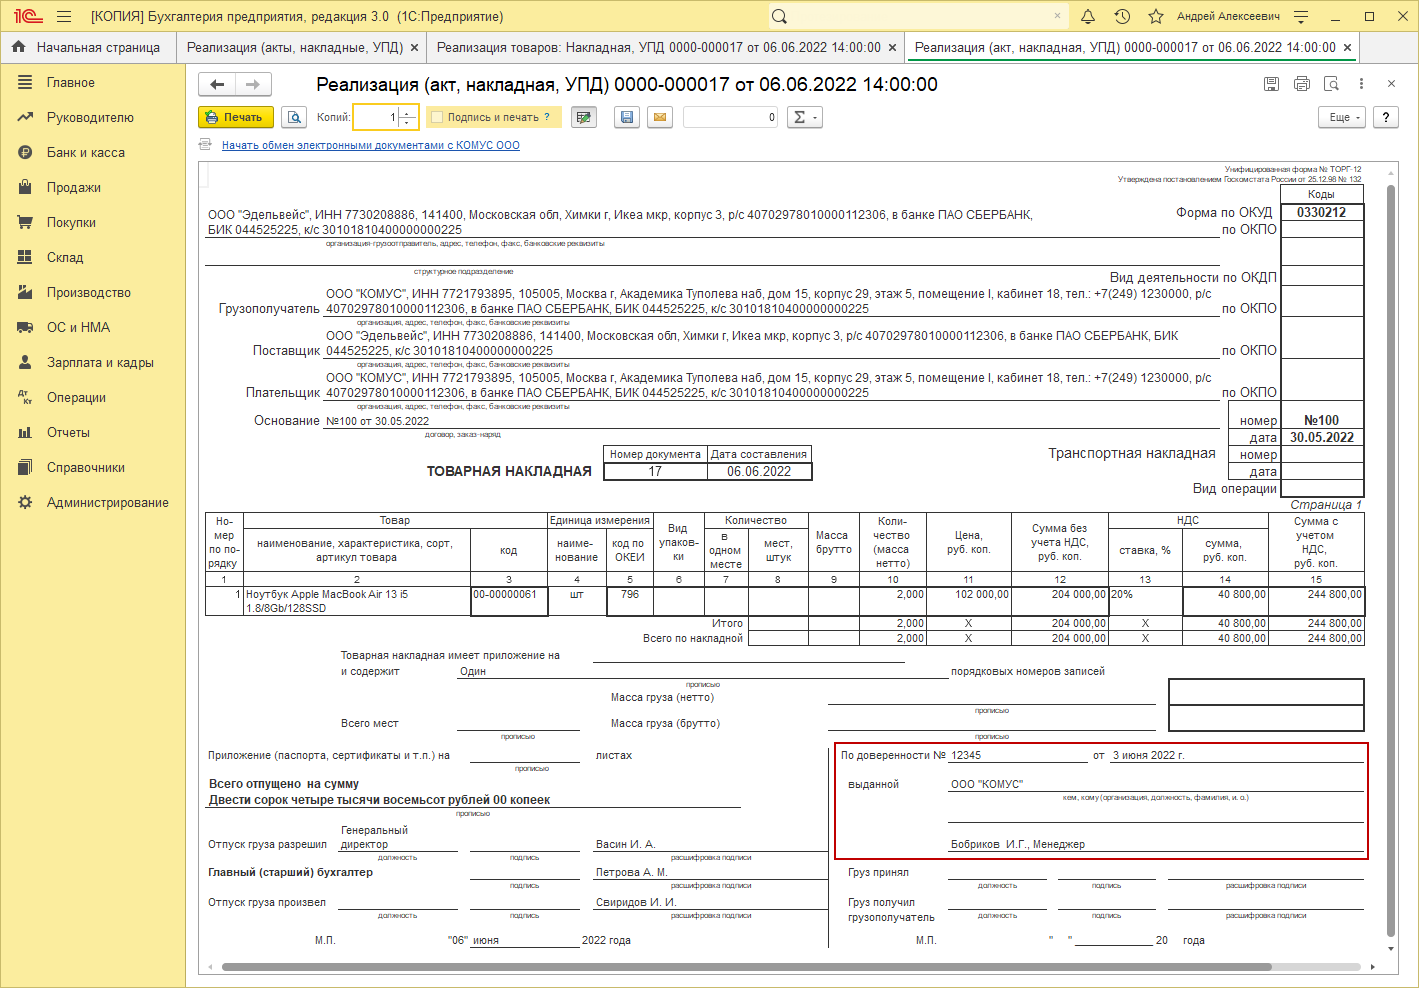The width and height of the screenshot is (1419, 988).
Task: Open the notifications bell
Action: click(x=1088, y=17)
